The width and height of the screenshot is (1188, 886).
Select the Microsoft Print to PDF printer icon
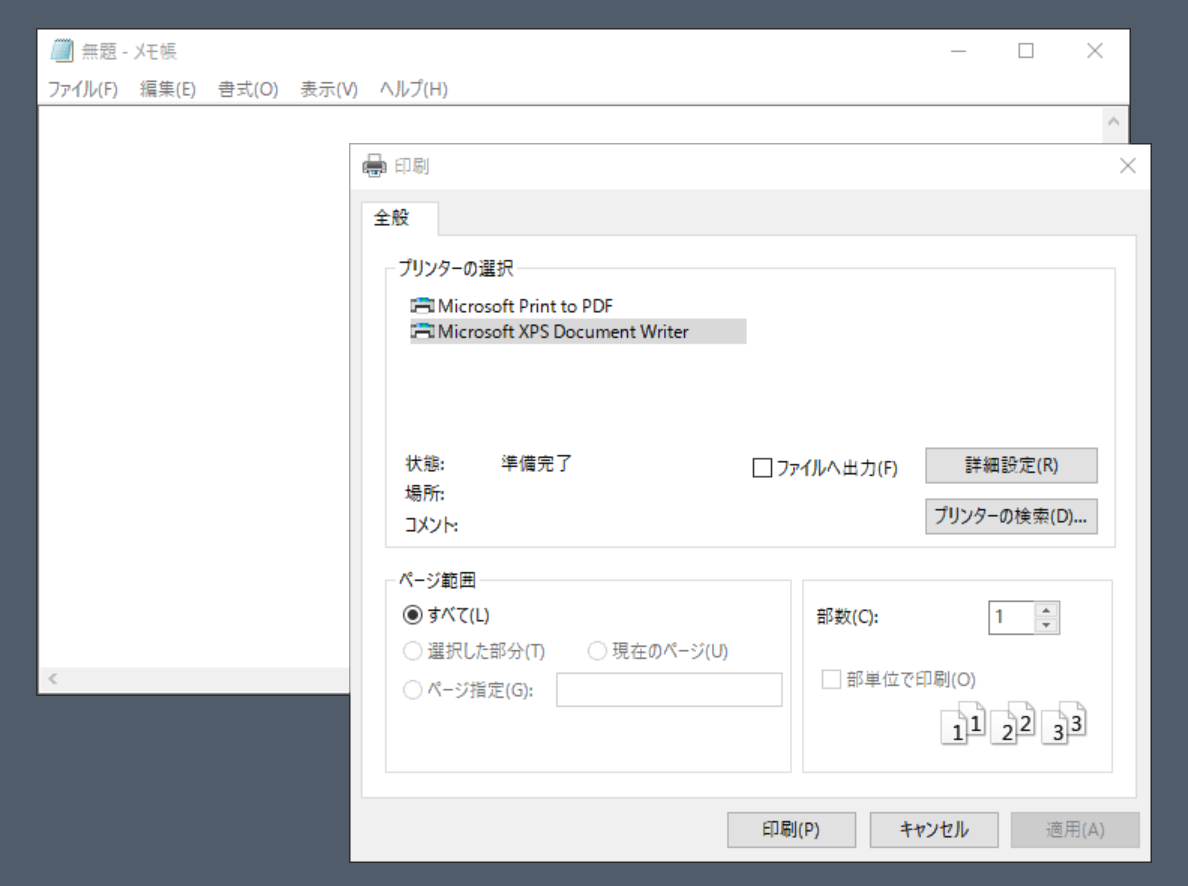(423, 306)
